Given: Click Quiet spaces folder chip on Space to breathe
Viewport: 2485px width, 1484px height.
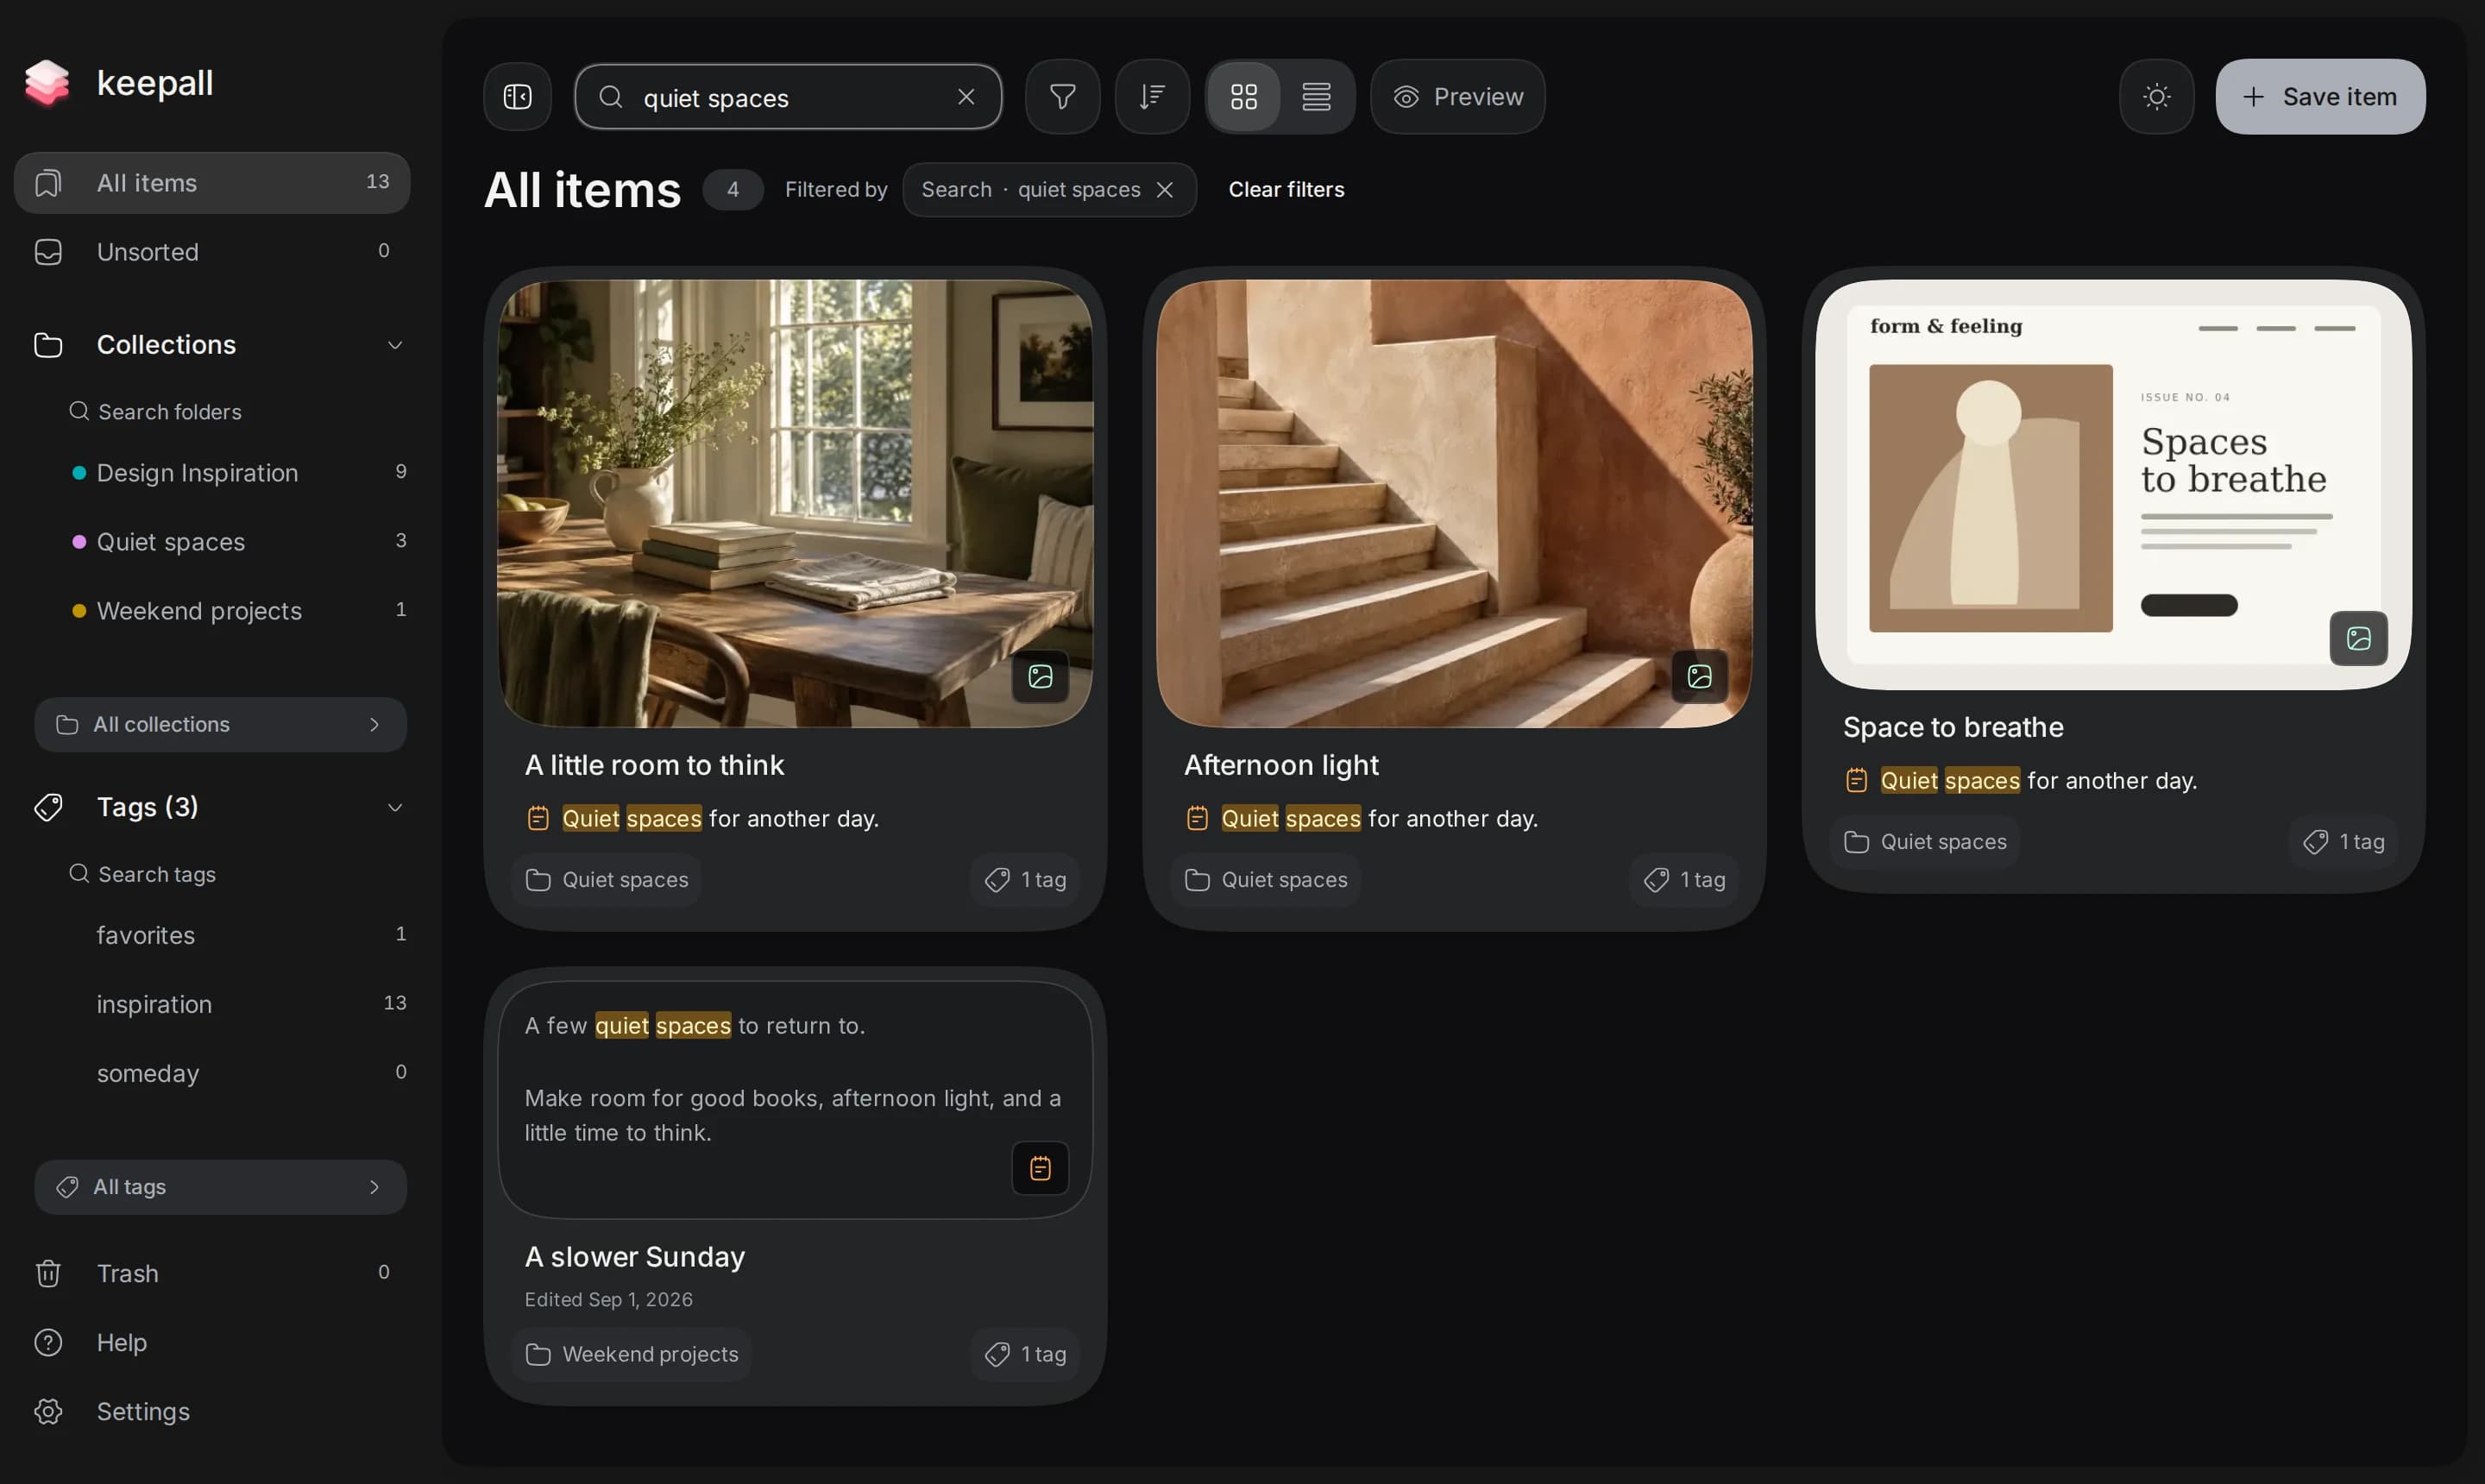Looking at the screenshot, I should click(1925, 842).
